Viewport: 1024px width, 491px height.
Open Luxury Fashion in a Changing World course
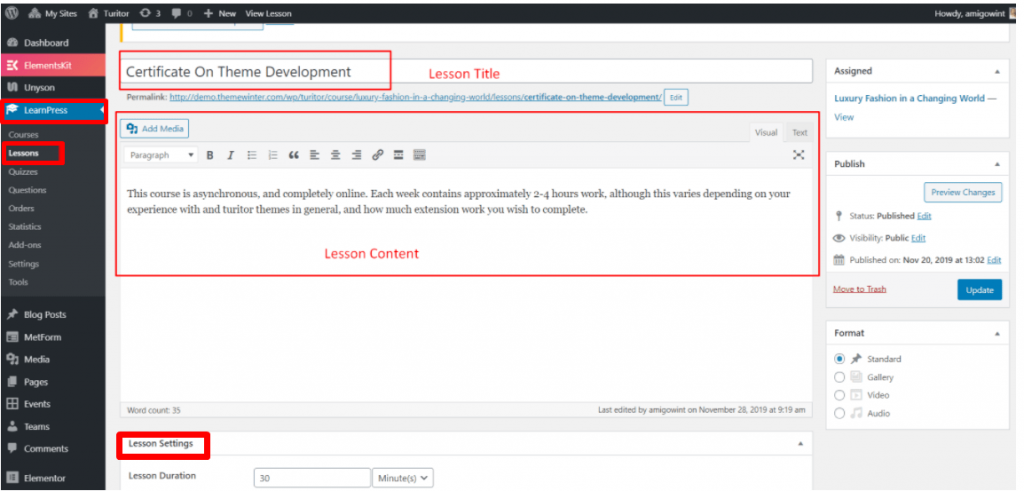[909, 98]
